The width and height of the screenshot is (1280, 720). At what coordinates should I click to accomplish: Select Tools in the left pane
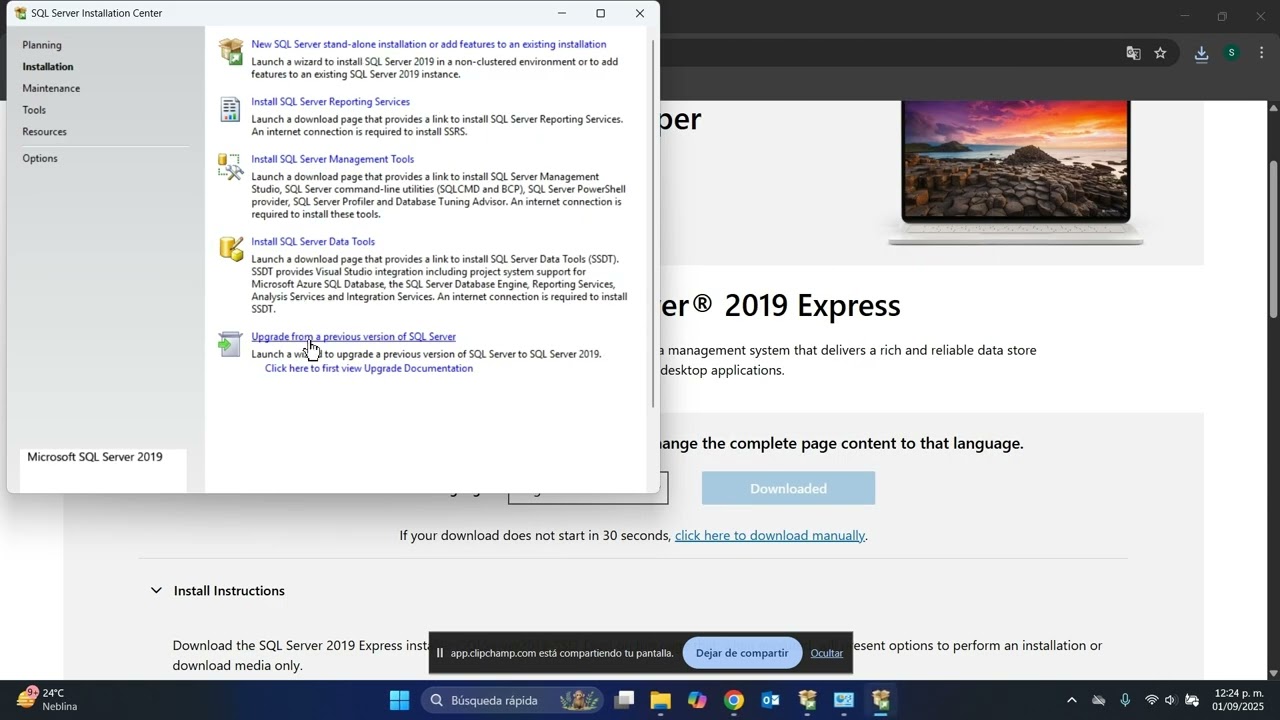34,110
